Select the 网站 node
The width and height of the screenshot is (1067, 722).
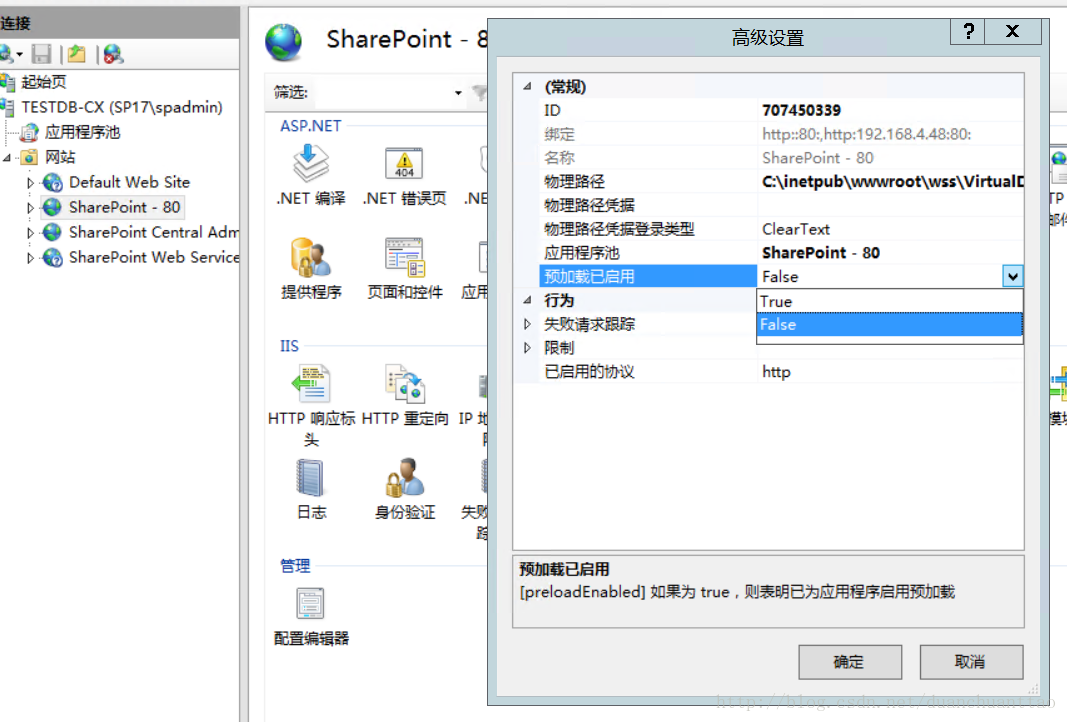pos(60,157)
